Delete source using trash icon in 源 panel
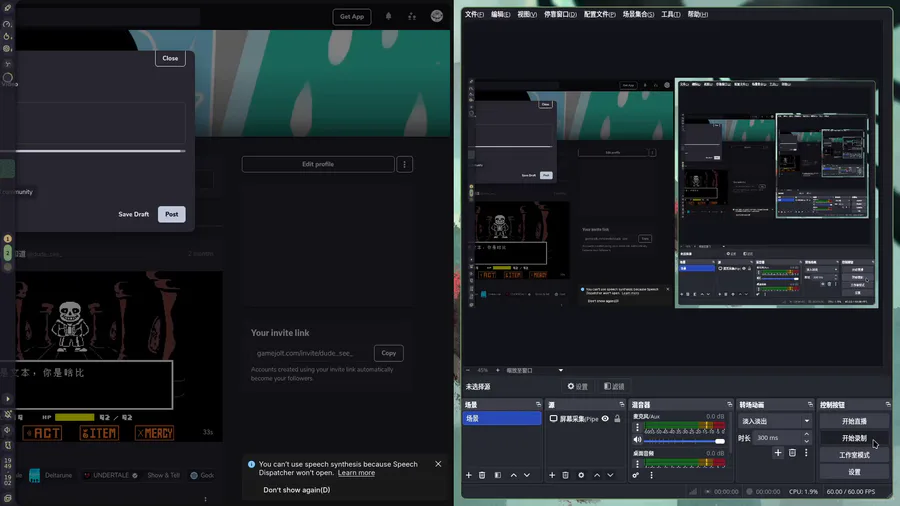 pos(565,475)
